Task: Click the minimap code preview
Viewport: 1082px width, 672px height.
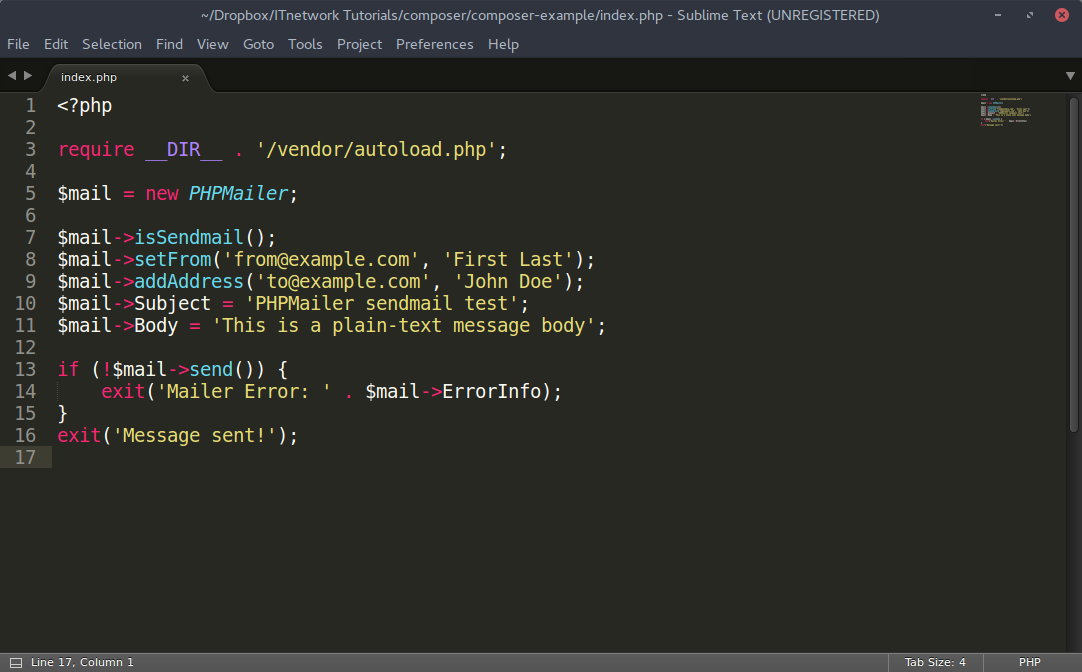Action: [x=1005, y=110]
